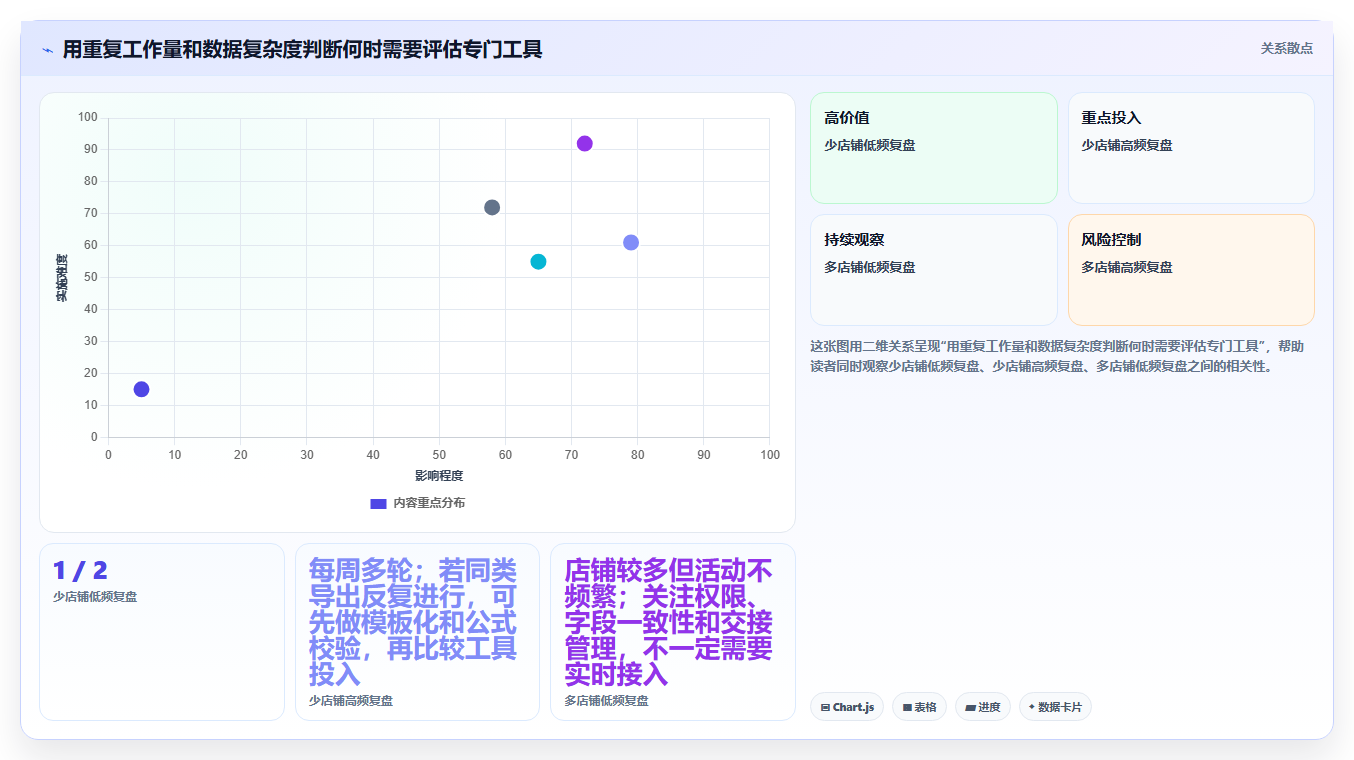Click the x-axis tick label 50
Image resolution: width=1354 pixels, height=760 pixels.
click(x=439, y=455)
